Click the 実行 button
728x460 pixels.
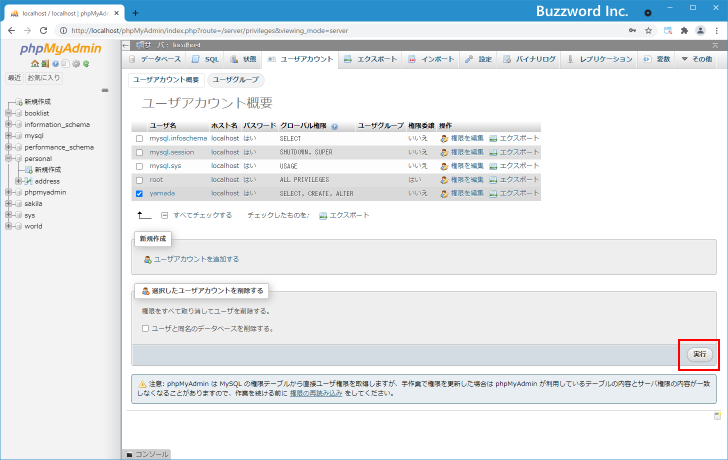click(x=699, y=354)
